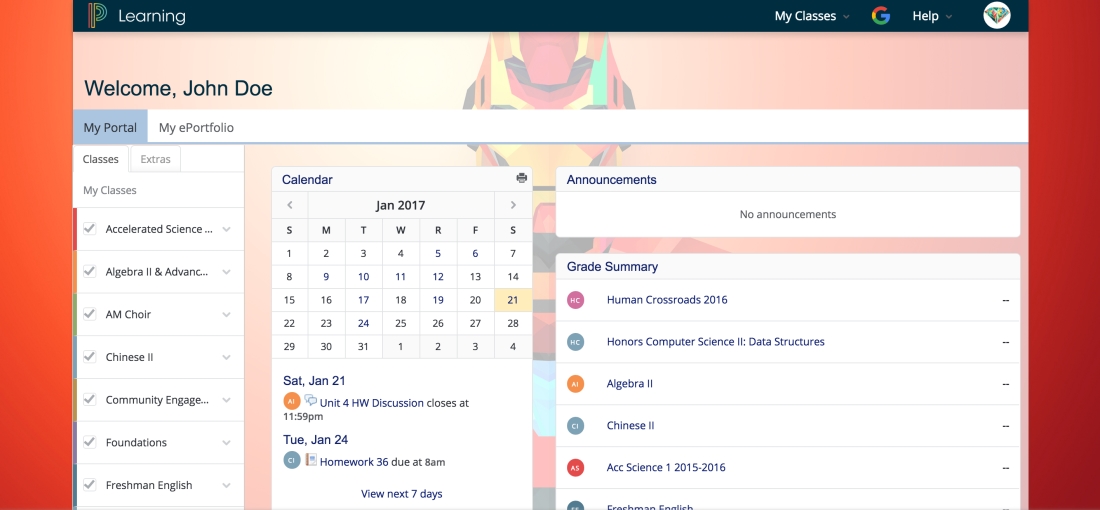
Task: Print the calendar with printer icon
Action: (x=521, y=178)
